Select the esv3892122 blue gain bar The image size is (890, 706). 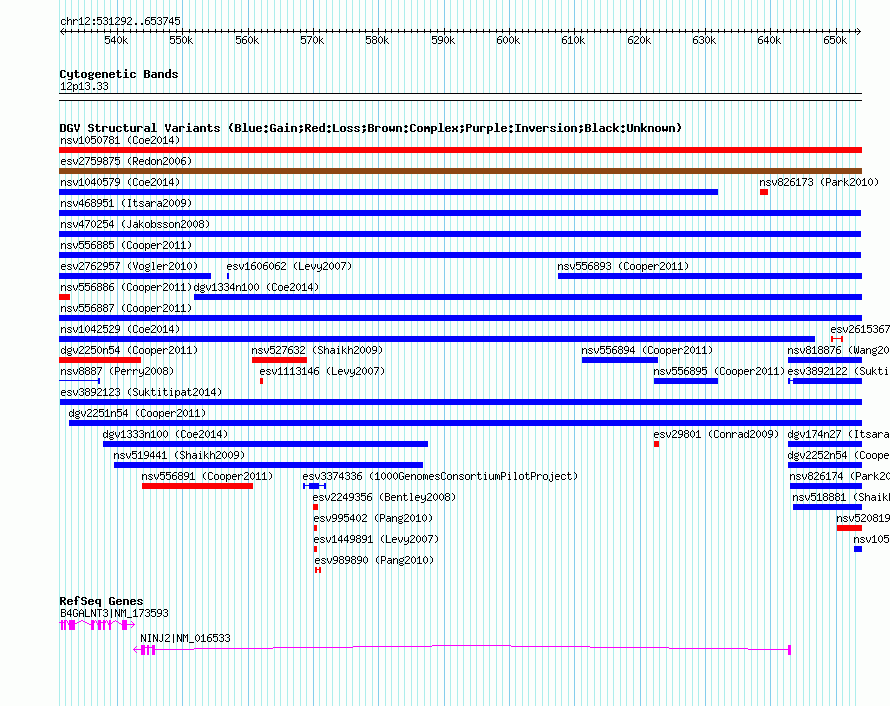tap(825, 381)
